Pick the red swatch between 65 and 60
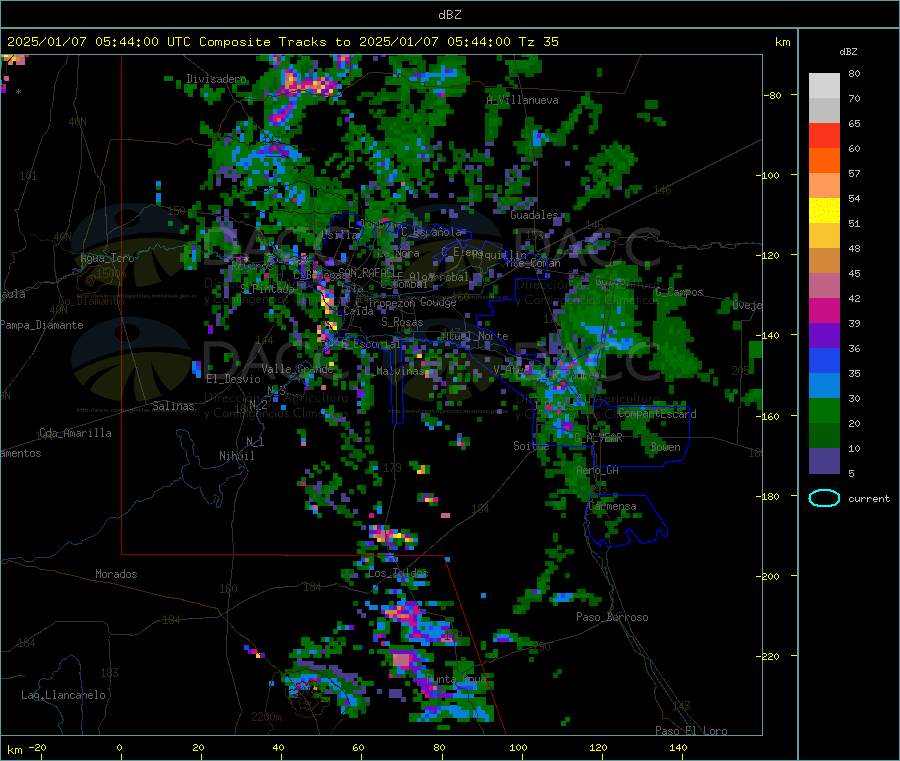Image resolution: width=900 pixels, height=761 pixels. [824, 135]
